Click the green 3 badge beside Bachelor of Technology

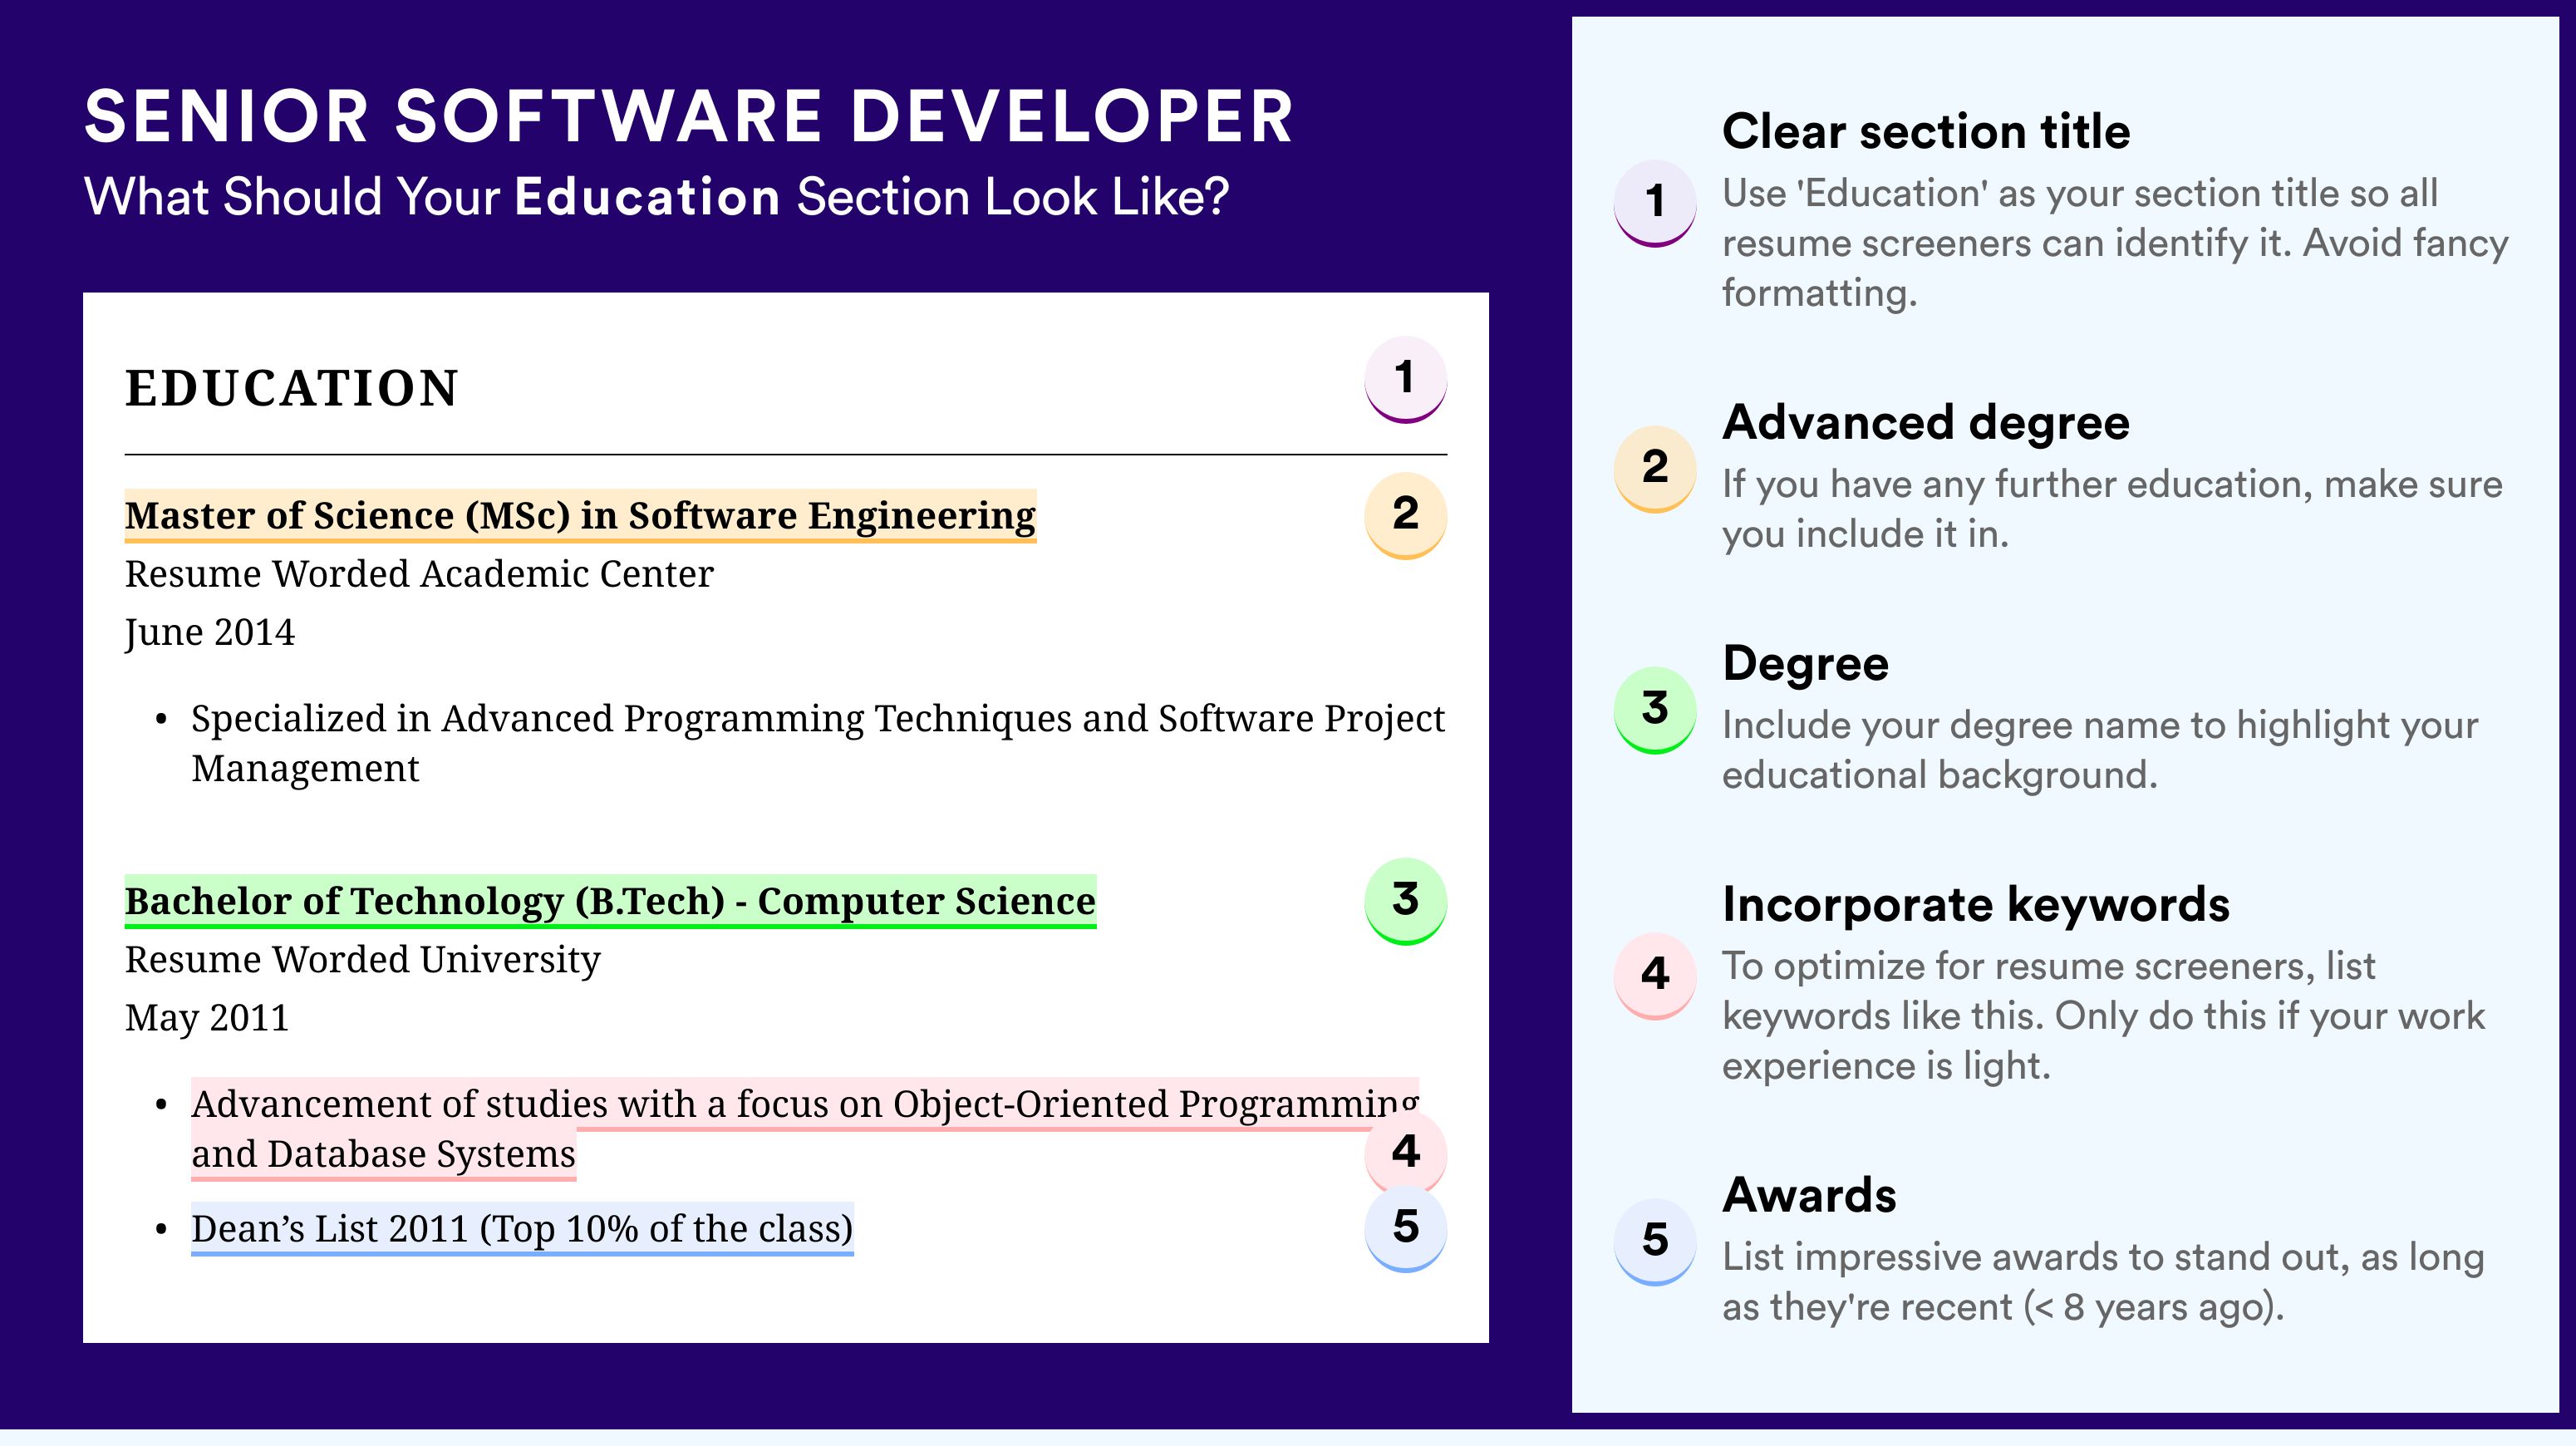[1405, 901]
